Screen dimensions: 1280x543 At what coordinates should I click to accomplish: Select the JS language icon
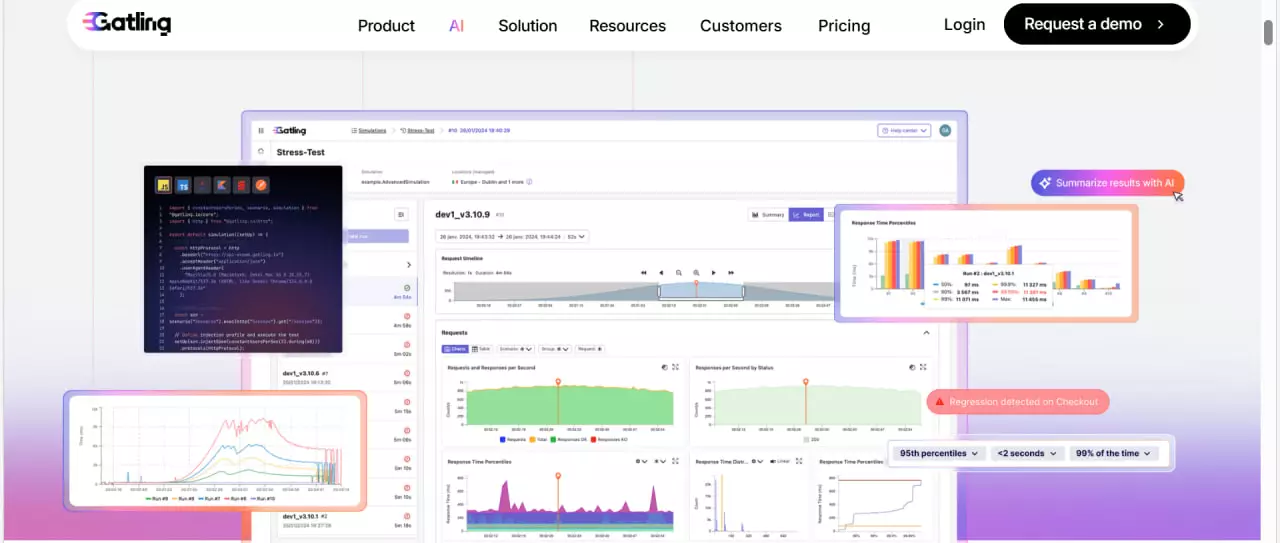click(x=163, y=185)
